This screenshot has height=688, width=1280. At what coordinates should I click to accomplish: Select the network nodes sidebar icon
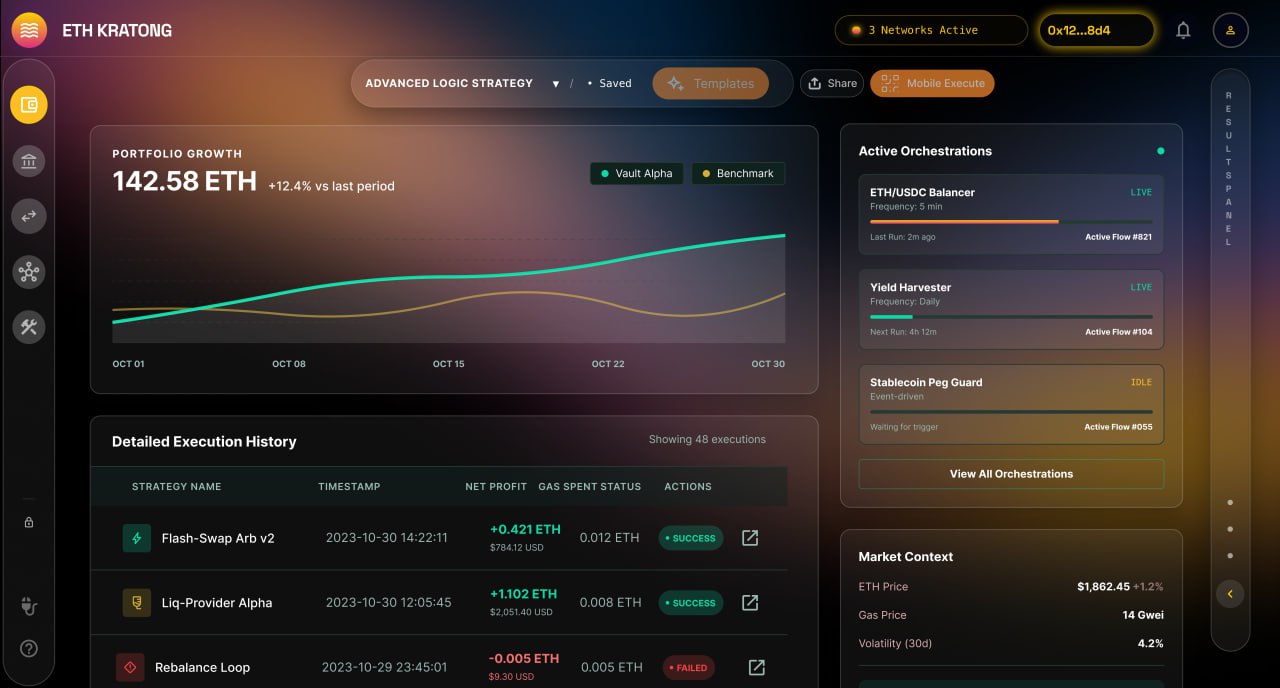click(29, 271)
